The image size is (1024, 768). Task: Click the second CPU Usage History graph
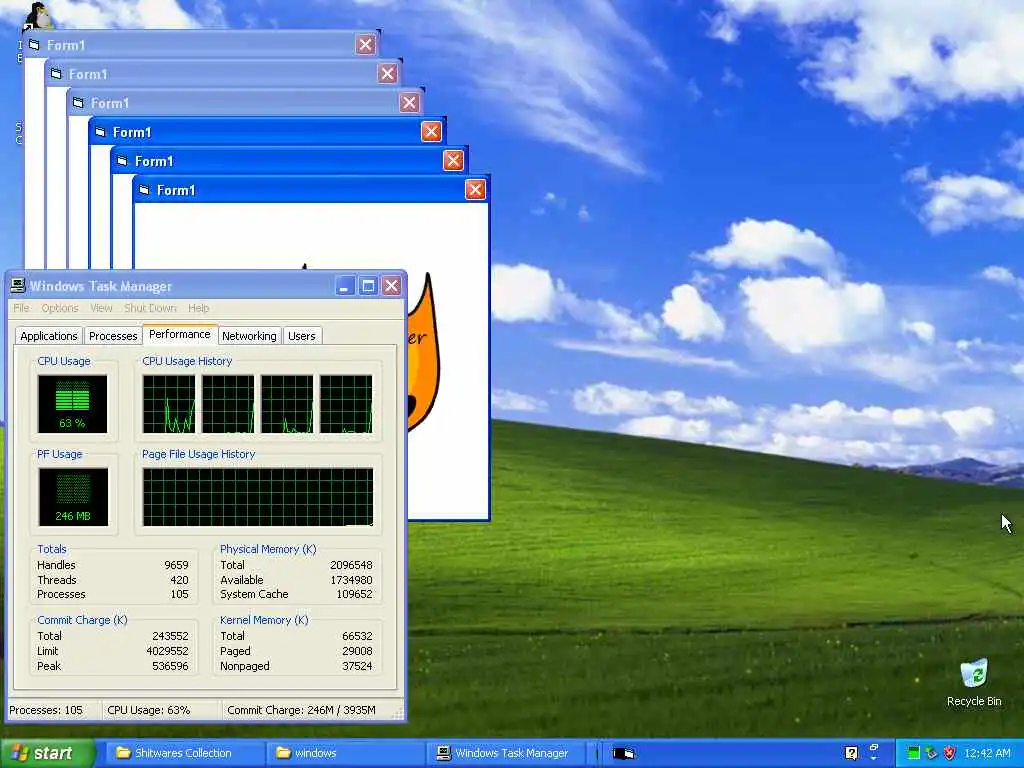(x=228, y=404)
